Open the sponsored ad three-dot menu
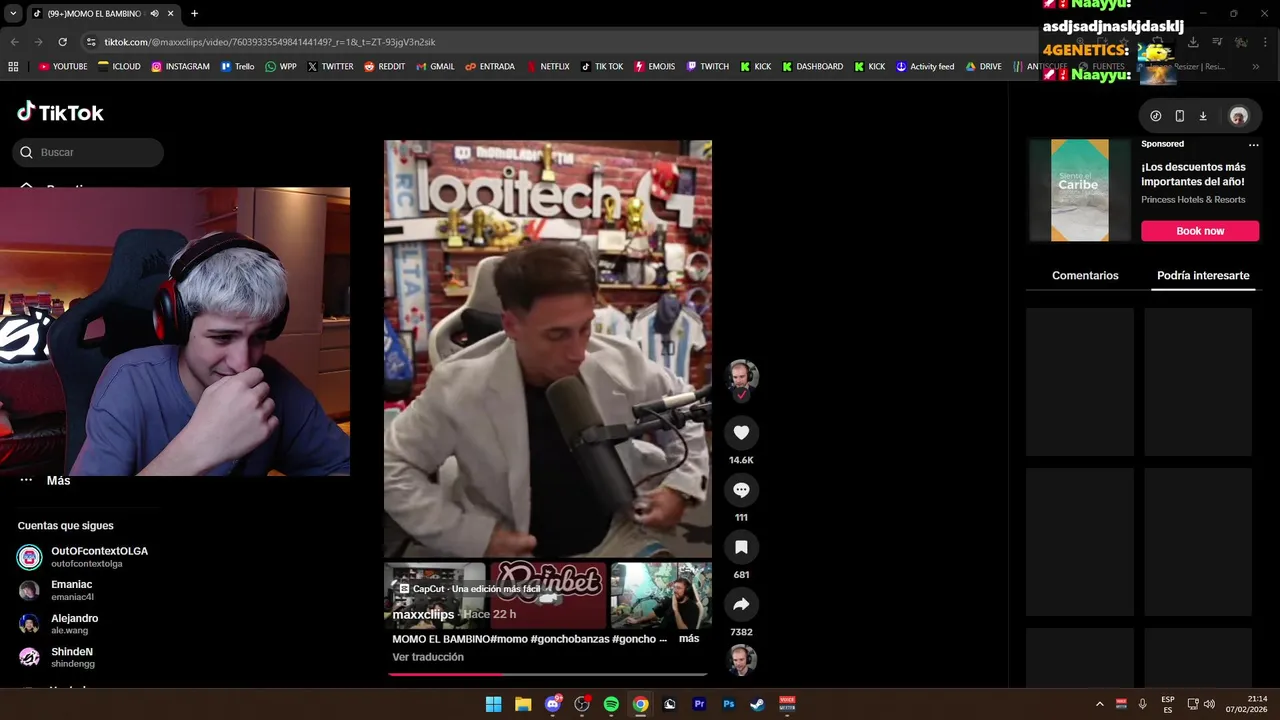This screenshot has width=1280, height=720. point(1253,145)
